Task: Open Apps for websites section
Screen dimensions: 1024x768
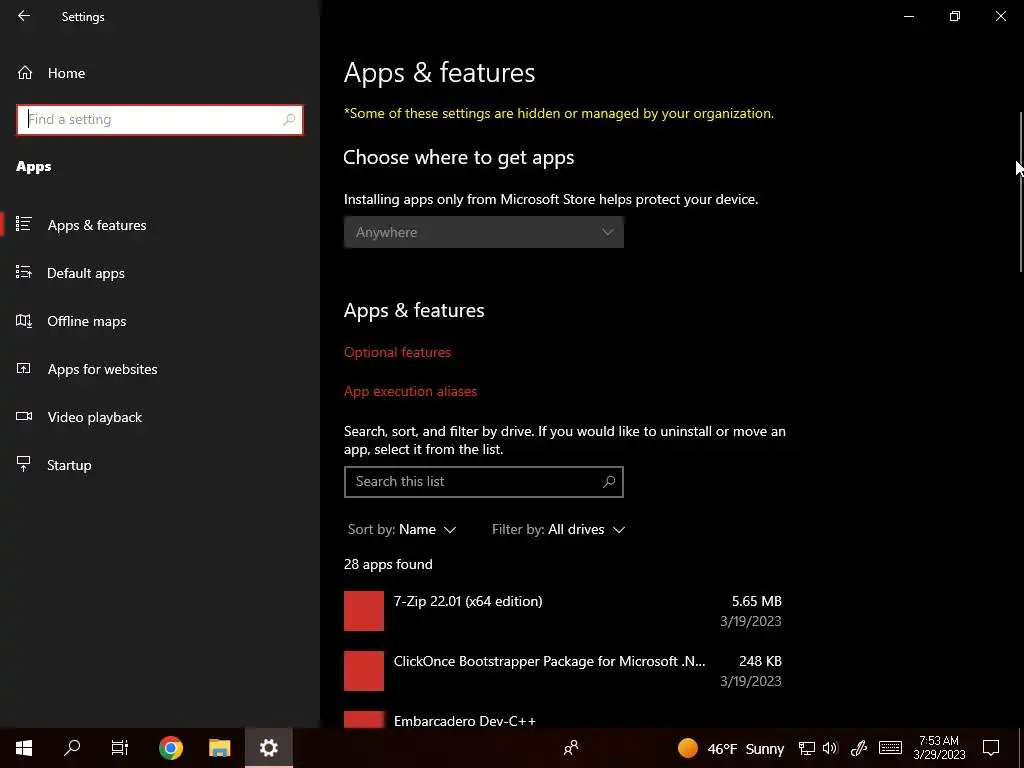Action: pyautogui.click(x=102, y=369)
